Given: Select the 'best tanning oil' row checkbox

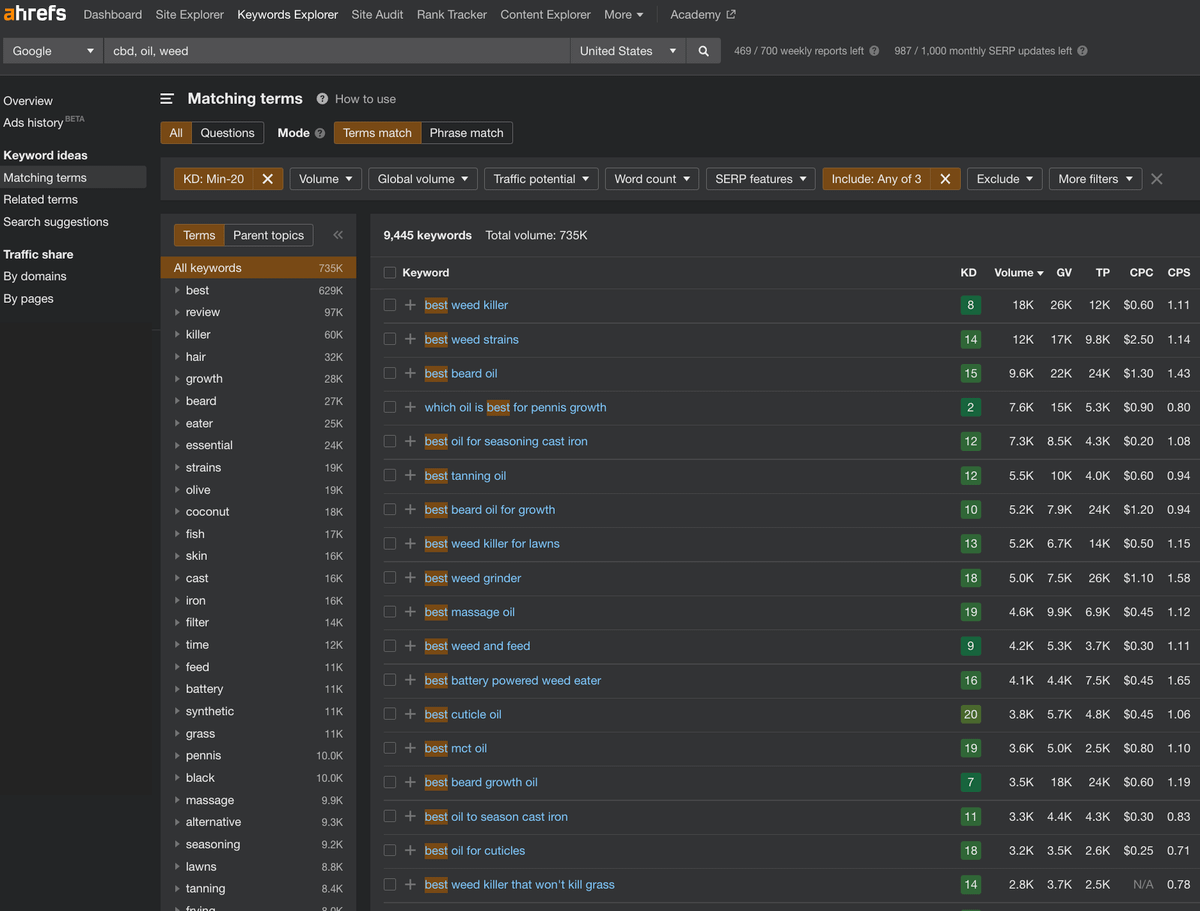Looking at the screenshot, I should point(390,475).
